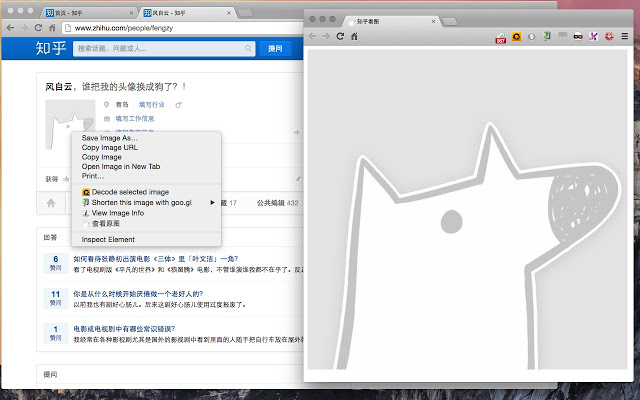Image resolution: width=640 pixels, height=400 pixels.
Task: Switch to the 首页 - 知乎 tab
Action: [88, 13]
